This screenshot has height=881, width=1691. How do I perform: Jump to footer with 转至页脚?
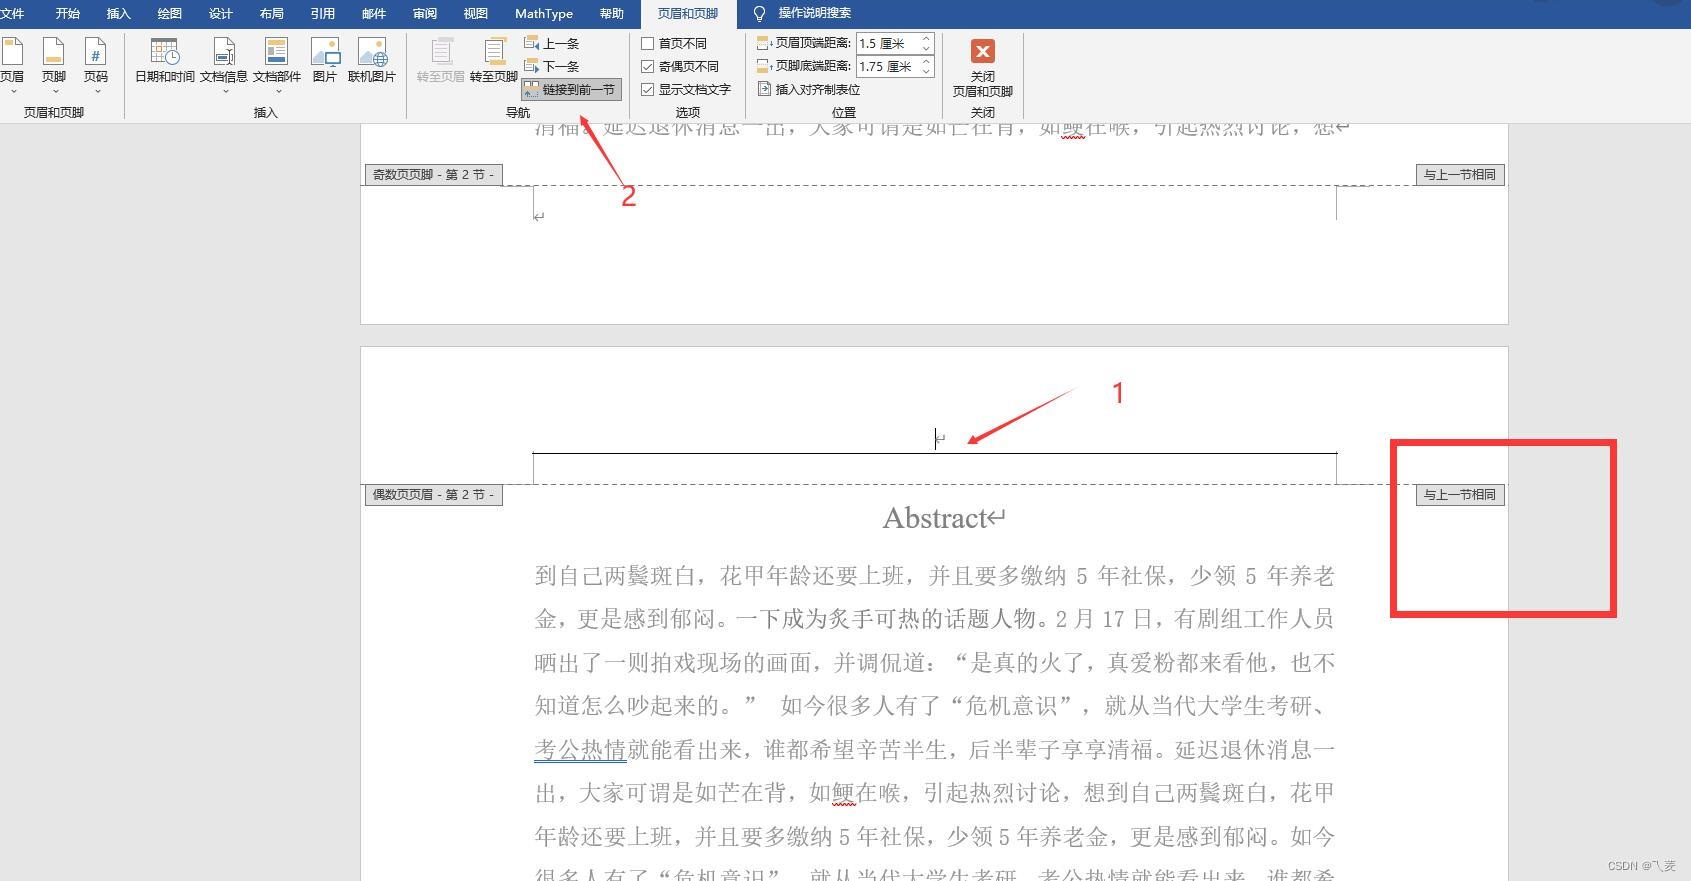pos(494,61)
